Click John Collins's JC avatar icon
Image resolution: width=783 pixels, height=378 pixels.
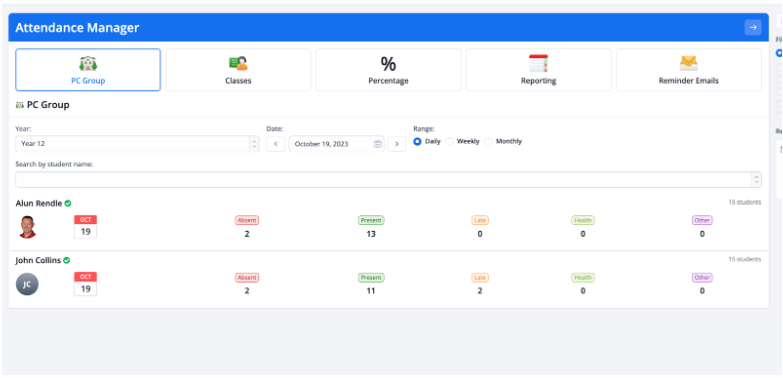pos(27,284)
